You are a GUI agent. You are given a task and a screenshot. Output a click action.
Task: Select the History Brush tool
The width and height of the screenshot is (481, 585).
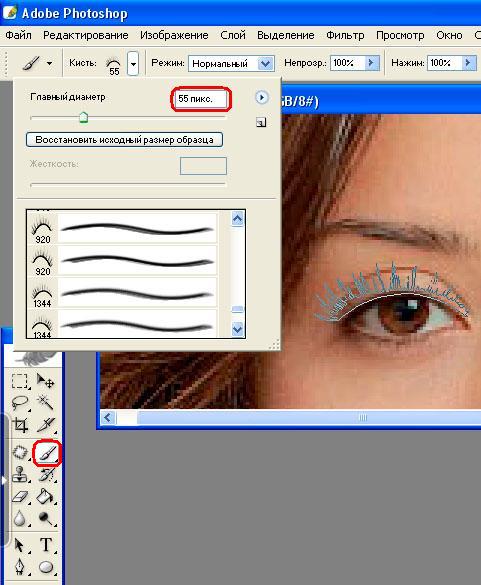coord(46,475)
